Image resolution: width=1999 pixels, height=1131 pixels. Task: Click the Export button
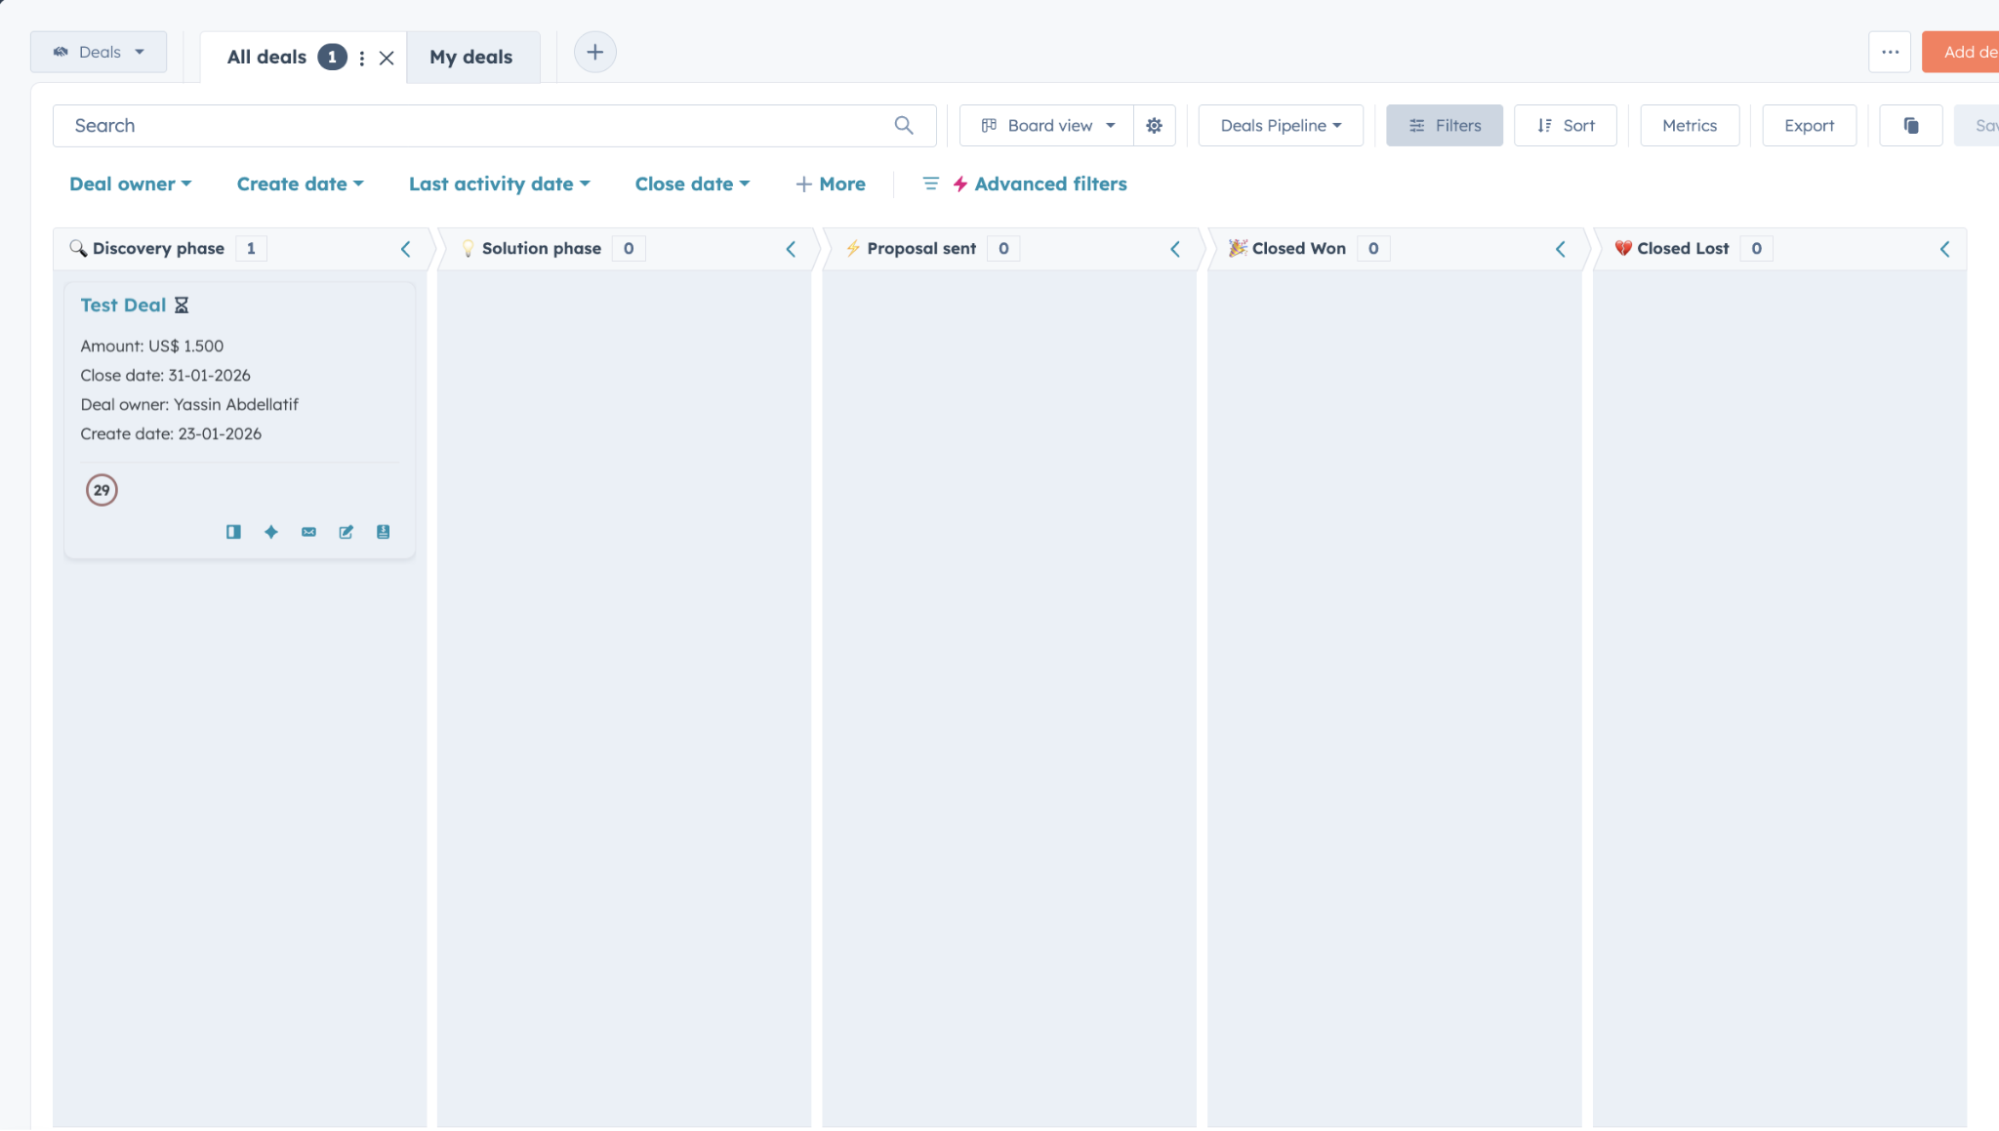(x=1809, y=125)
